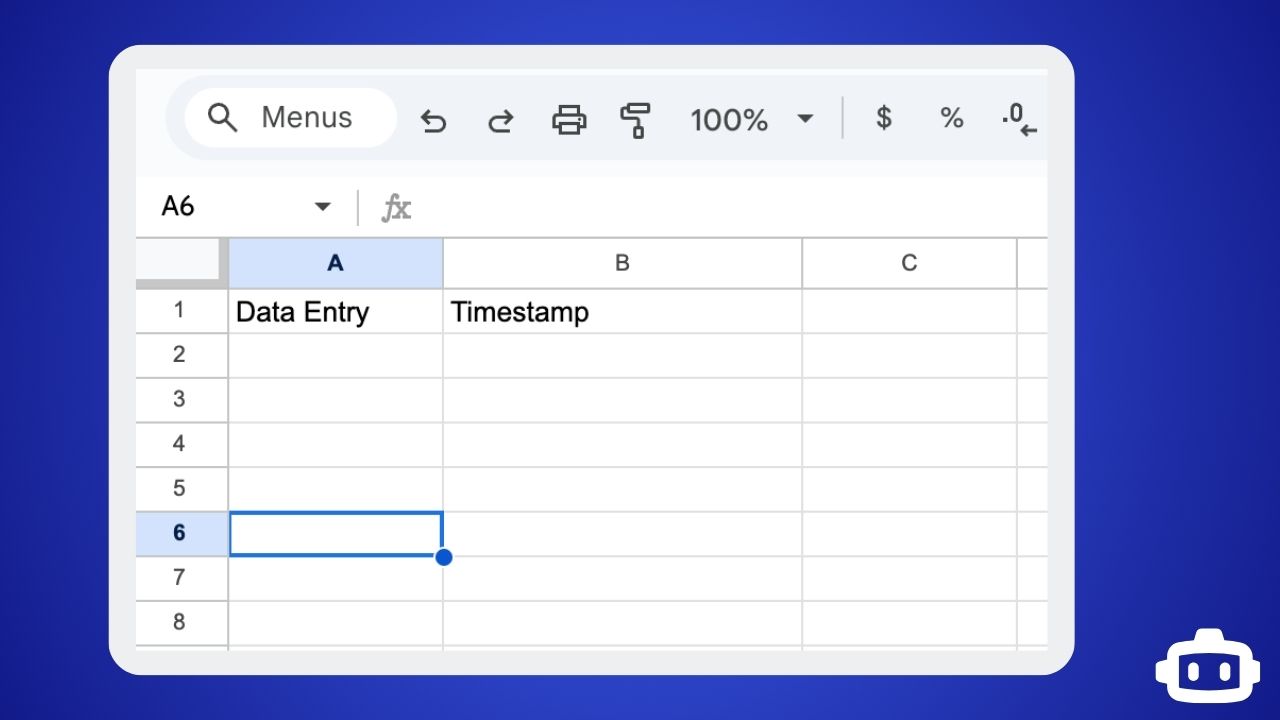Click the Data Entry cell
1280x720 pixels.
point(335,312)
